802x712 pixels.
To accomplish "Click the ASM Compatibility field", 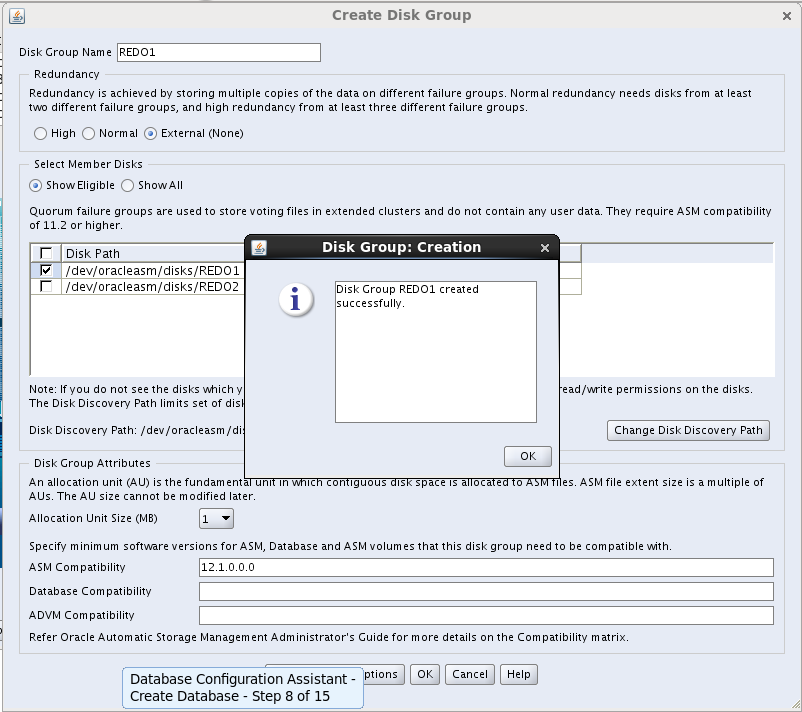I will [486, 567].
